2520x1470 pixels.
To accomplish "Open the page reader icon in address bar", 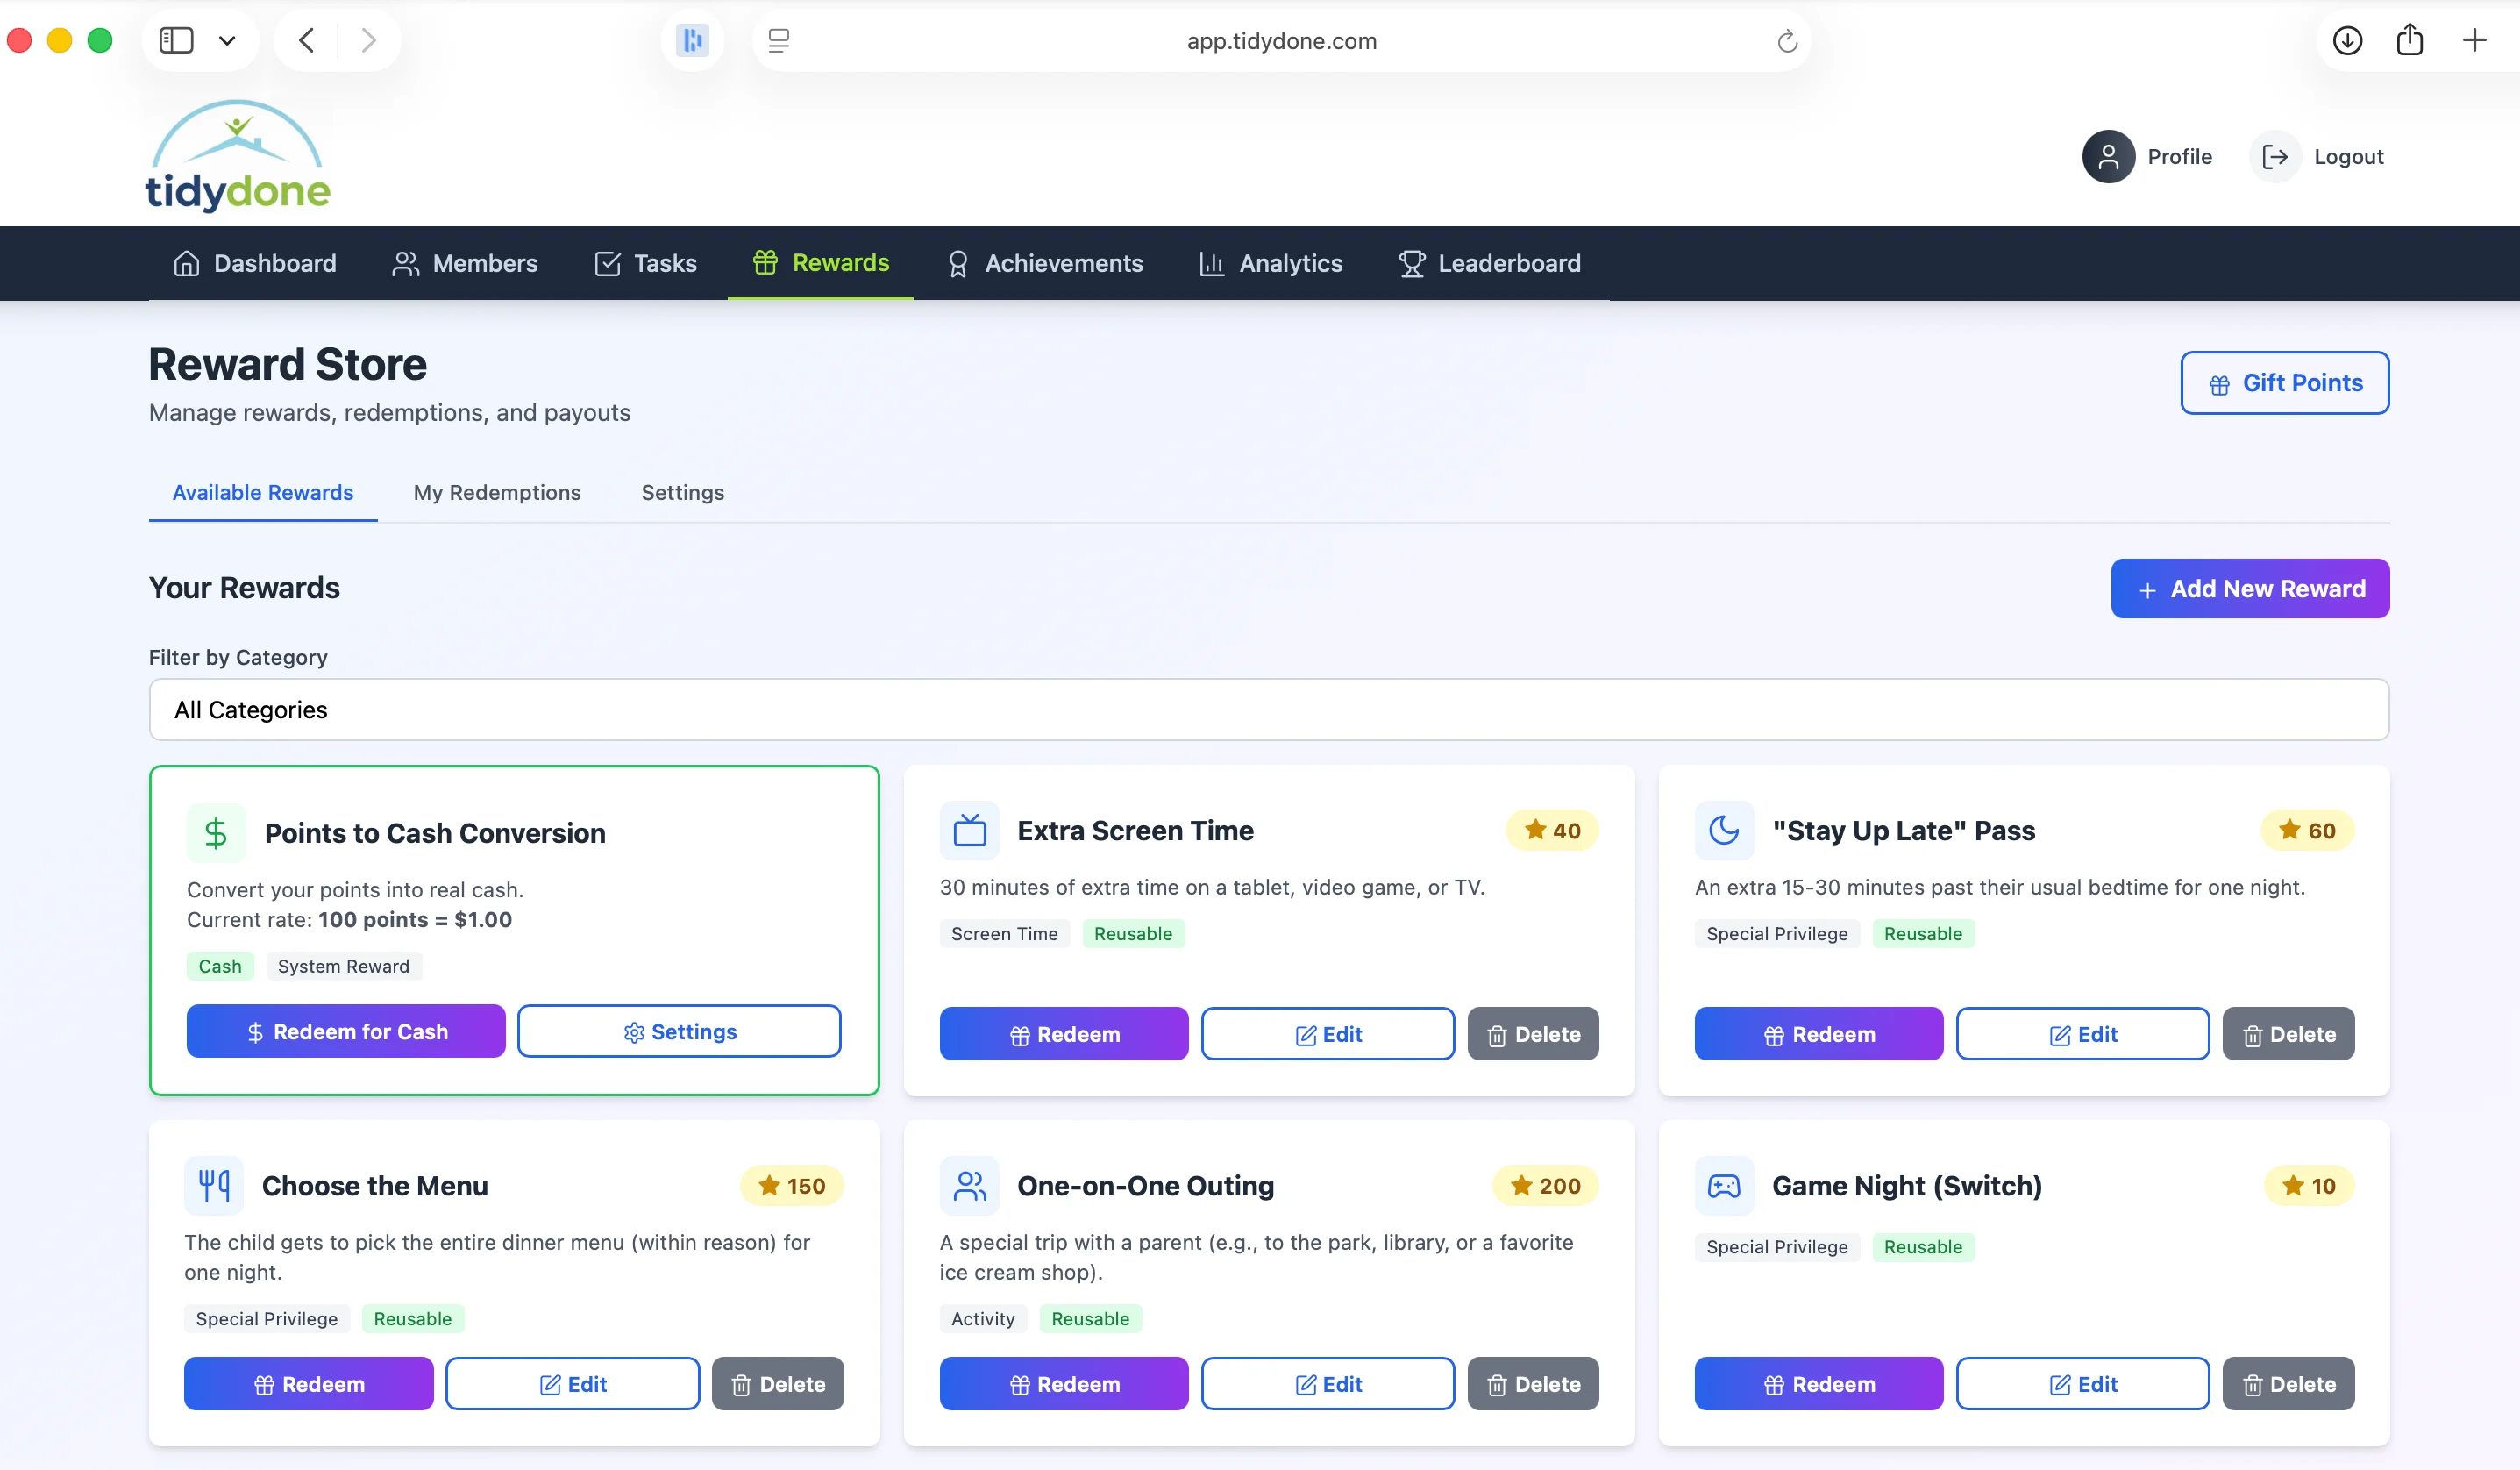I will pyautogui.click(x=779, y=41).
